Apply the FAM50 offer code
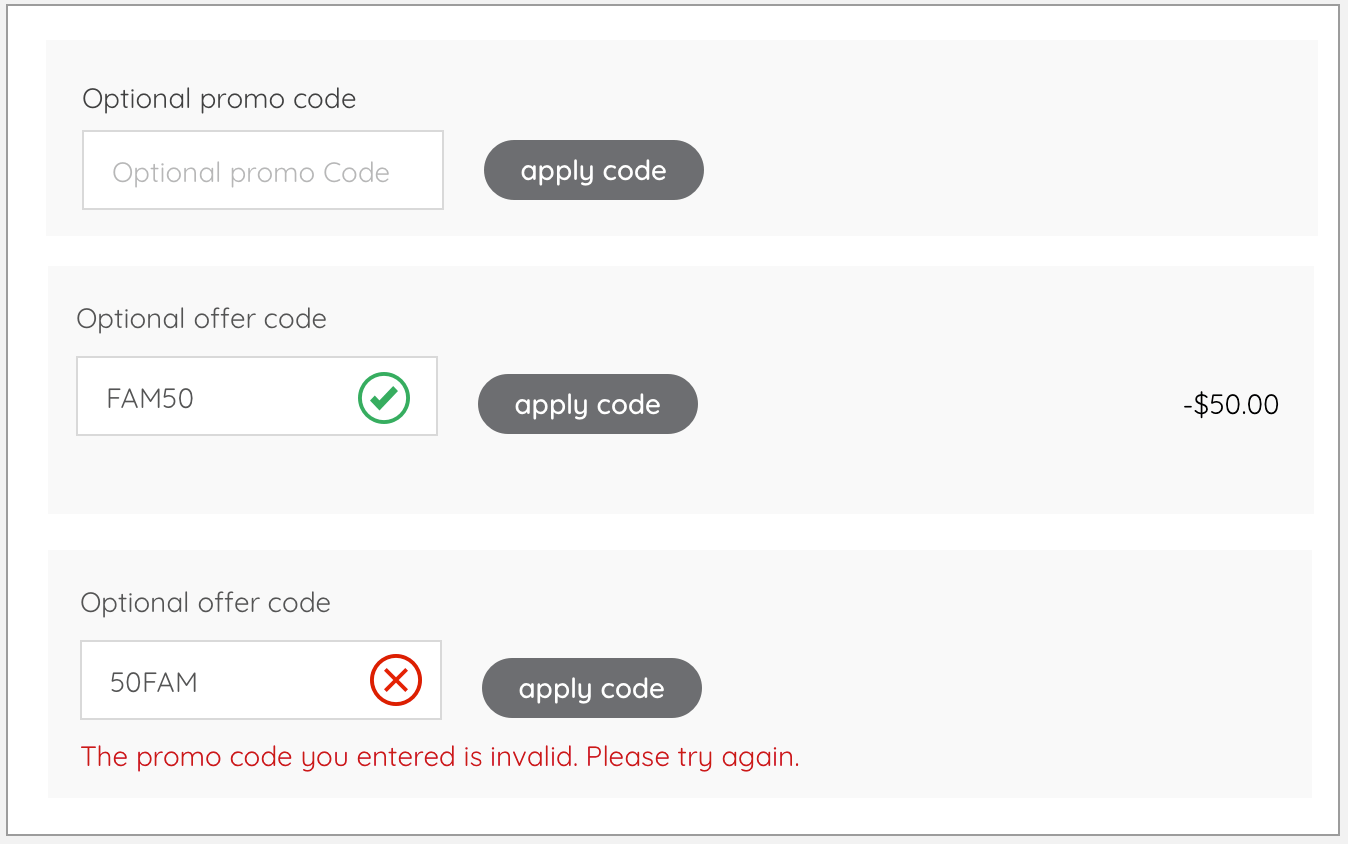The width and height of the screenshot is (1348, 844). point(587,404)
